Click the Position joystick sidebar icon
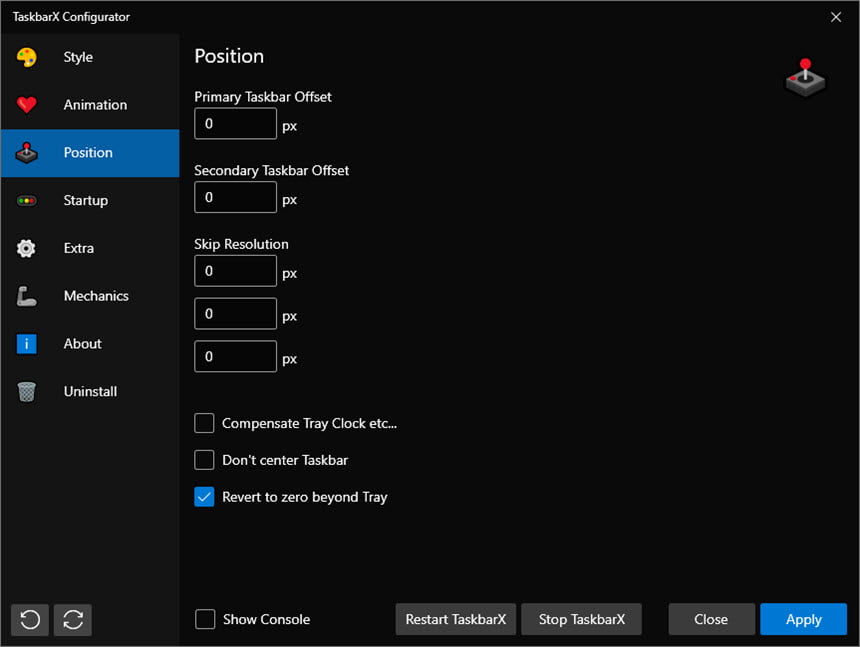 click(26, 153)
